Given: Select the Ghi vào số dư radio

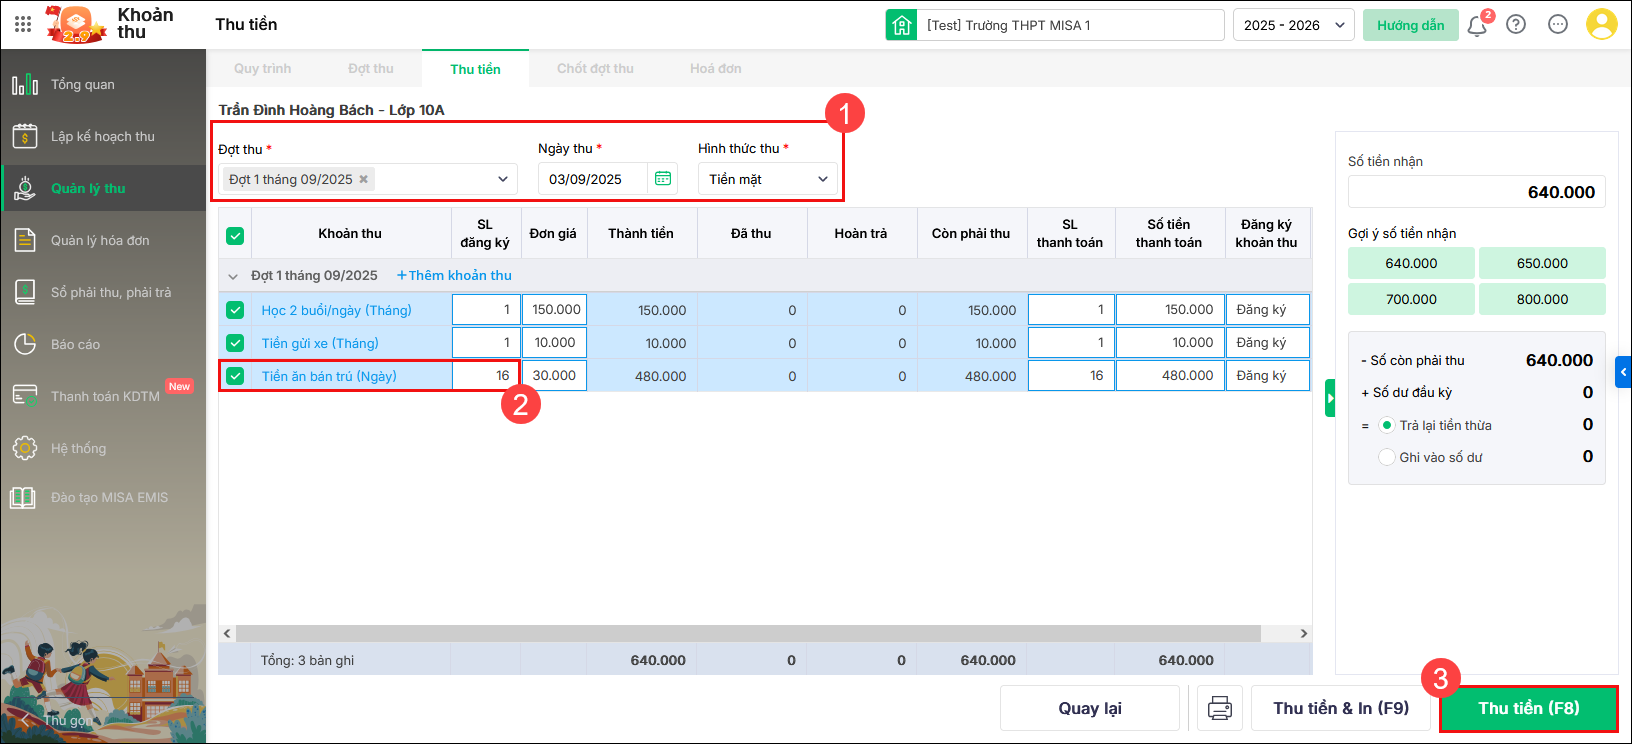Looking at the screenshot, I should coord(1386,457).
